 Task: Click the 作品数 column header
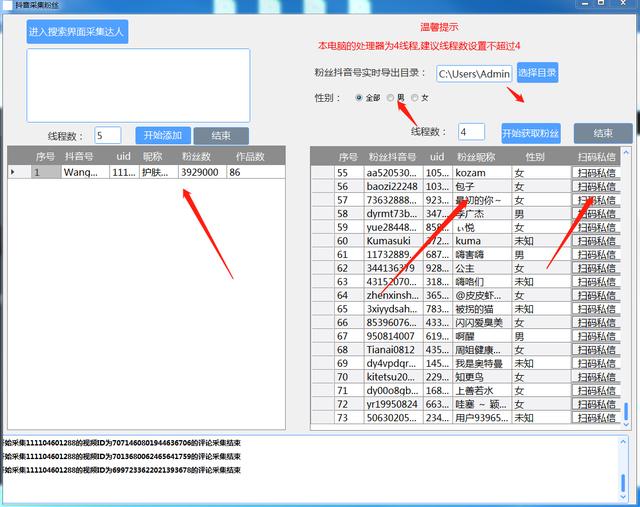point(250,156)
